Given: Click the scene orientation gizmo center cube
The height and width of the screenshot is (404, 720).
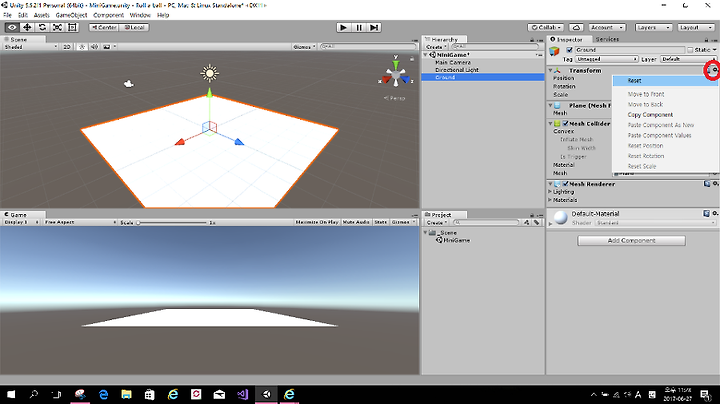Looking at the screenshot, I should pos(395,74).
